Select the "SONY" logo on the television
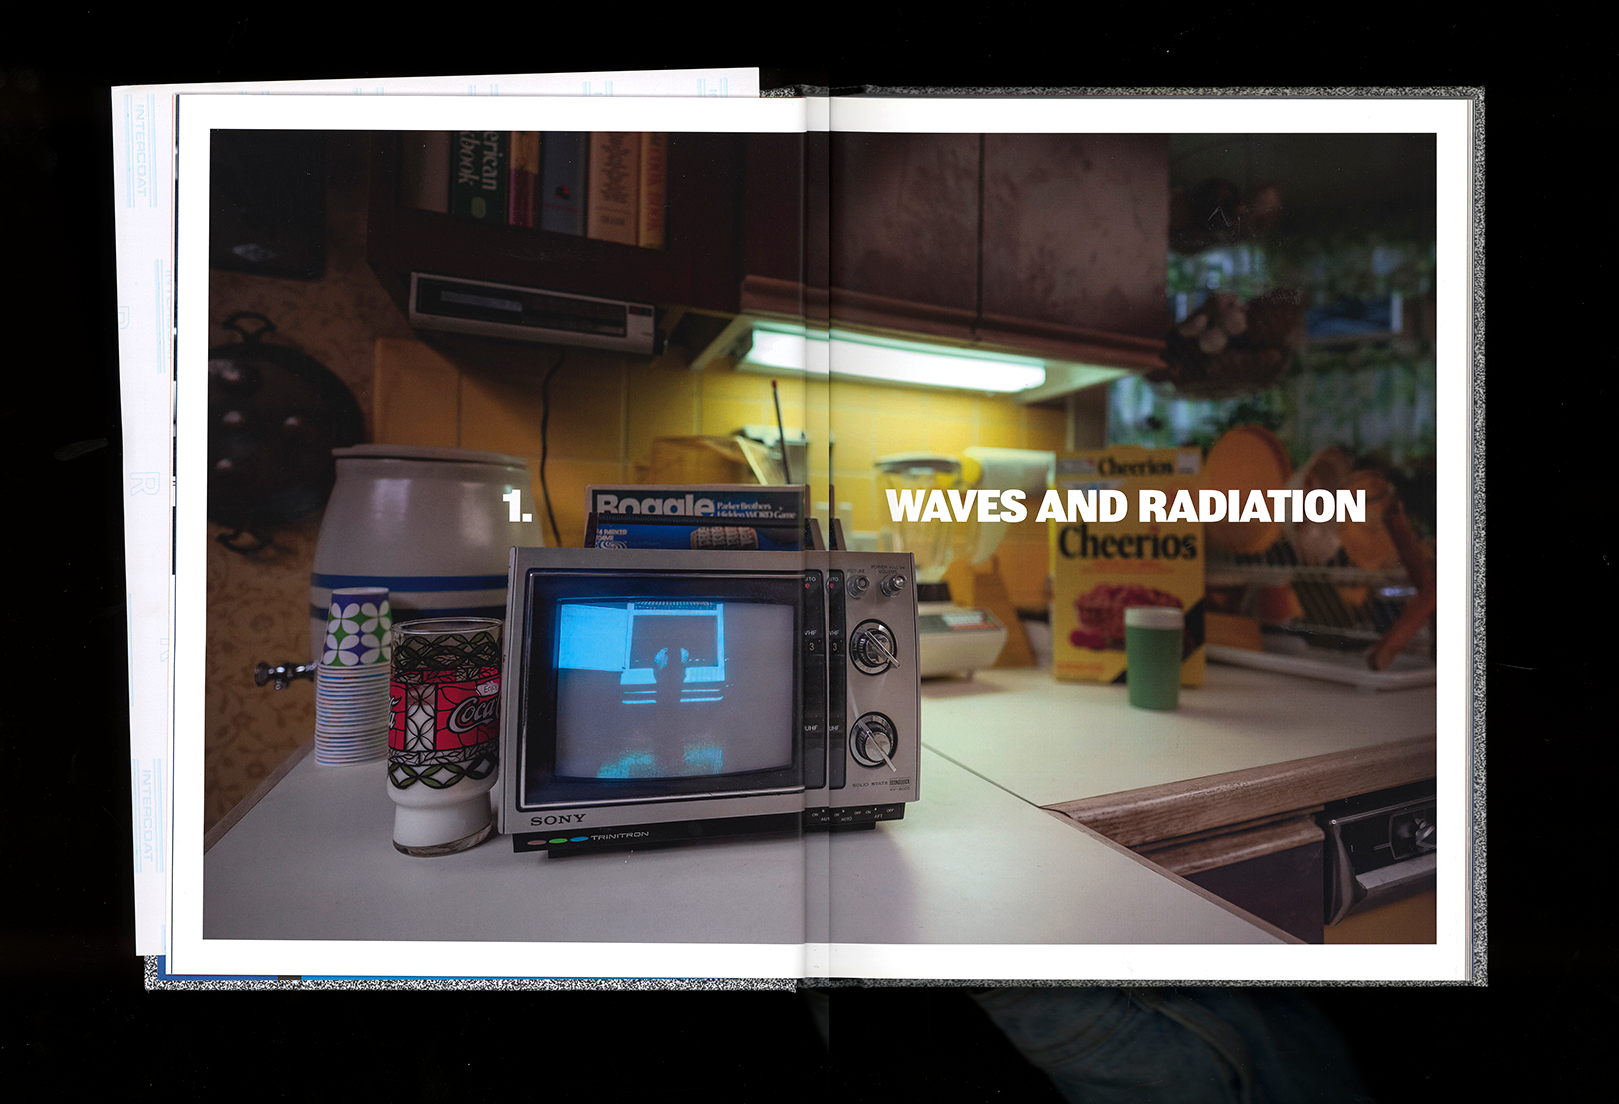This screenshot has width=1619, height=1104. (x=558, y=820)
